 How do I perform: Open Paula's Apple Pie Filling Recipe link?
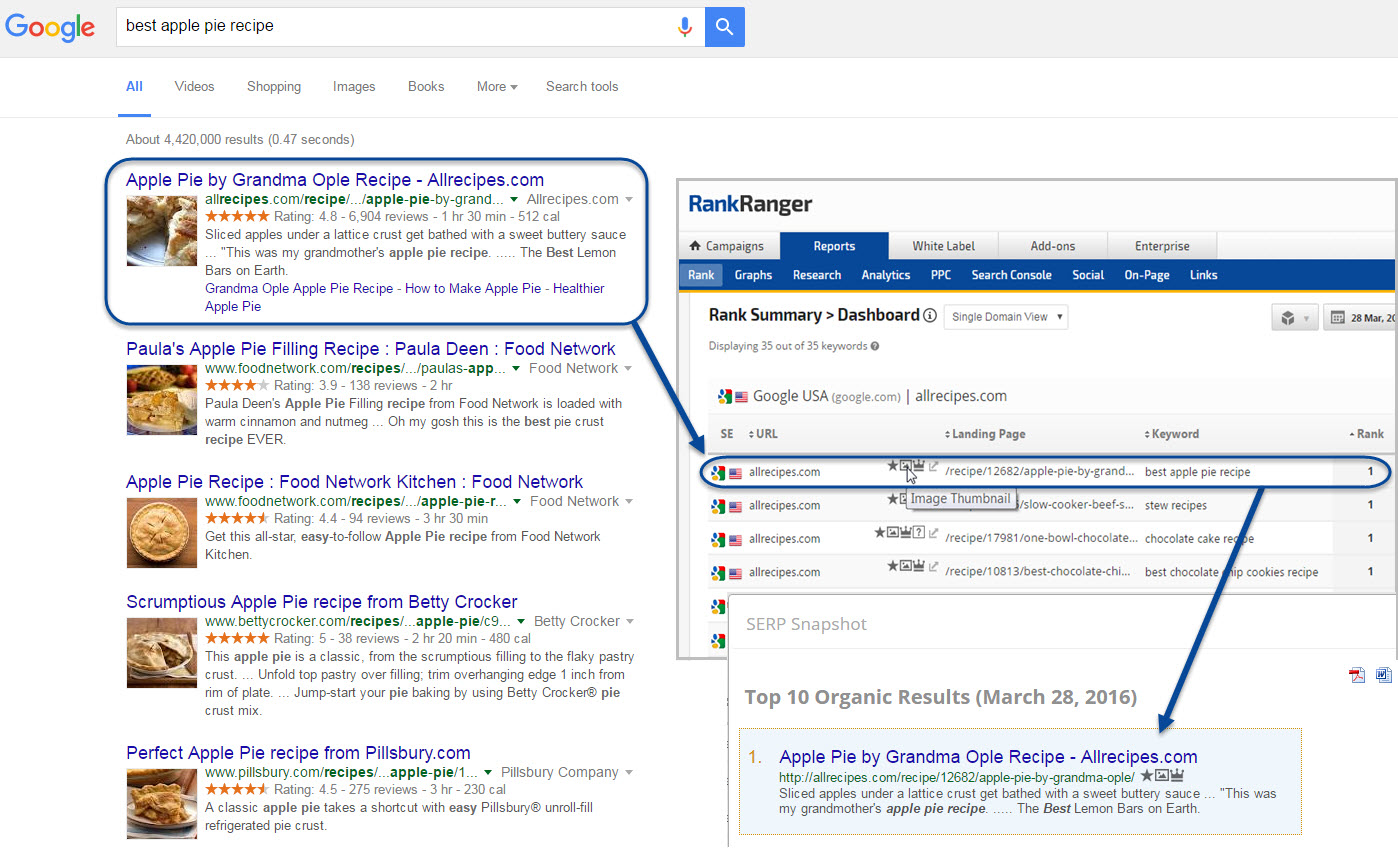click(370, 349)
